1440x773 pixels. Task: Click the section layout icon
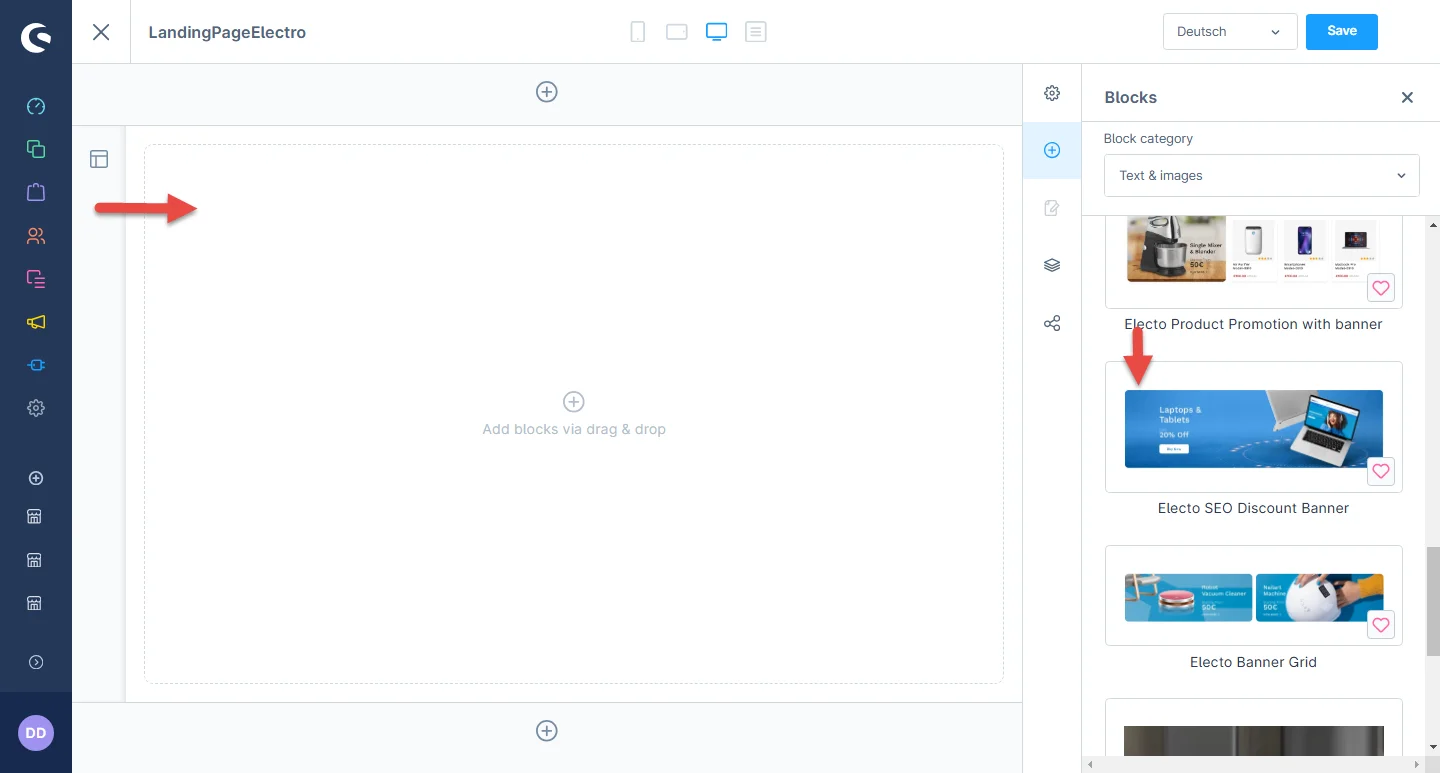(x=99, y=159)
